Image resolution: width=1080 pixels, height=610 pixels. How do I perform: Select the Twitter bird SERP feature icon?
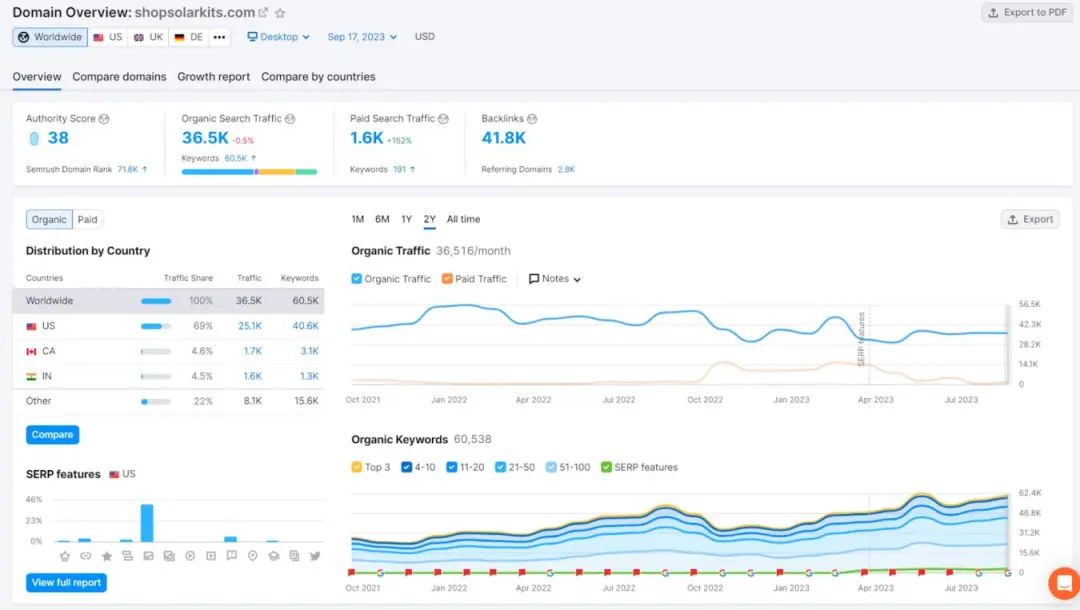click(315, 556)
